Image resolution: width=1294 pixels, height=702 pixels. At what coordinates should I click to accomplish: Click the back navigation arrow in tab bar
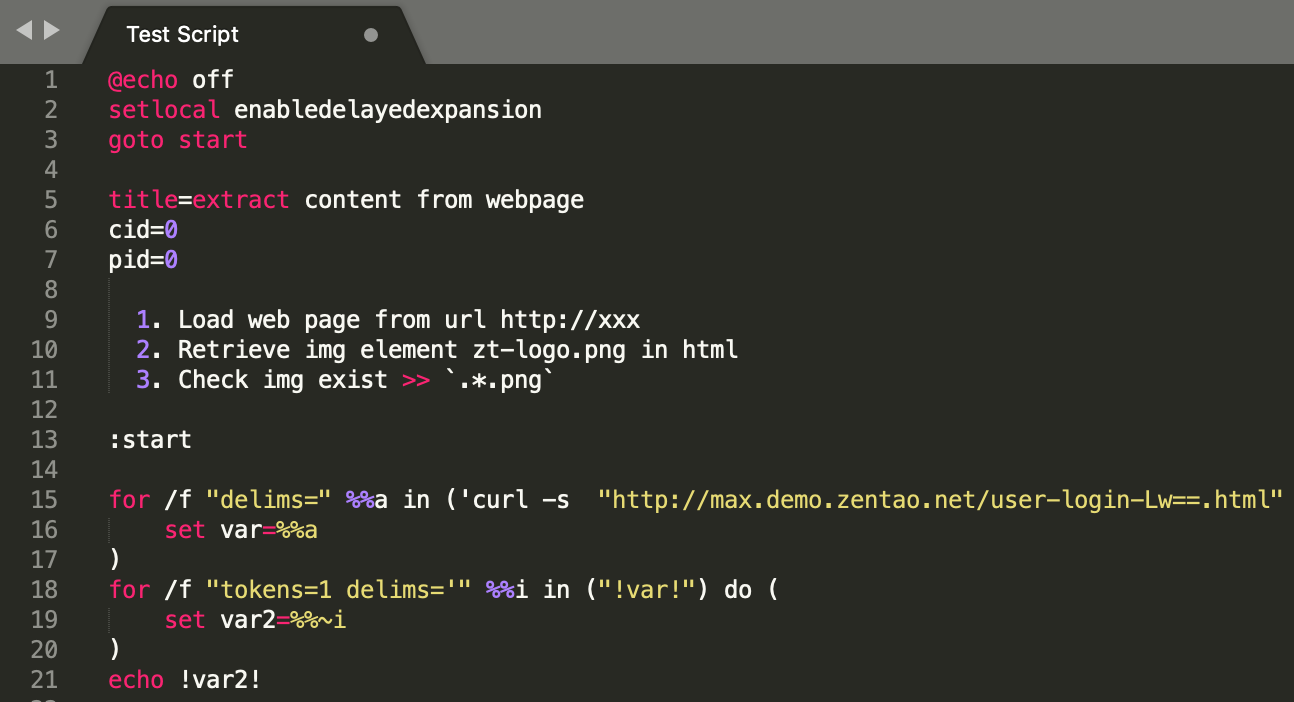[25, 31]
